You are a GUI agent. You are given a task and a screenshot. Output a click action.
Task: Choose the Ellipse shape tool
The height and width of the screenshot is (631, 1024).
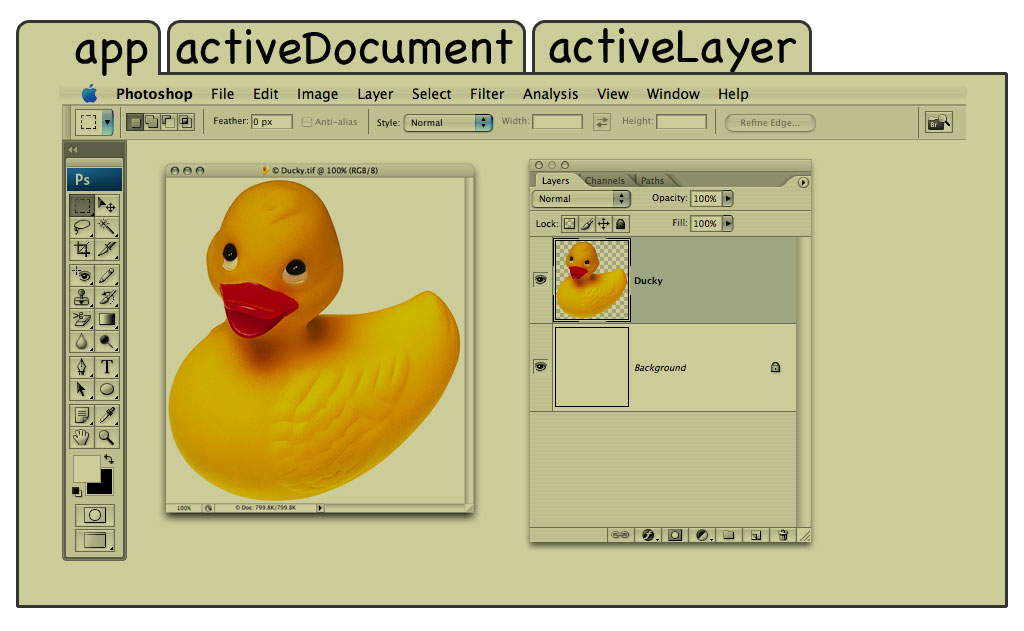(x=106, y=389)
